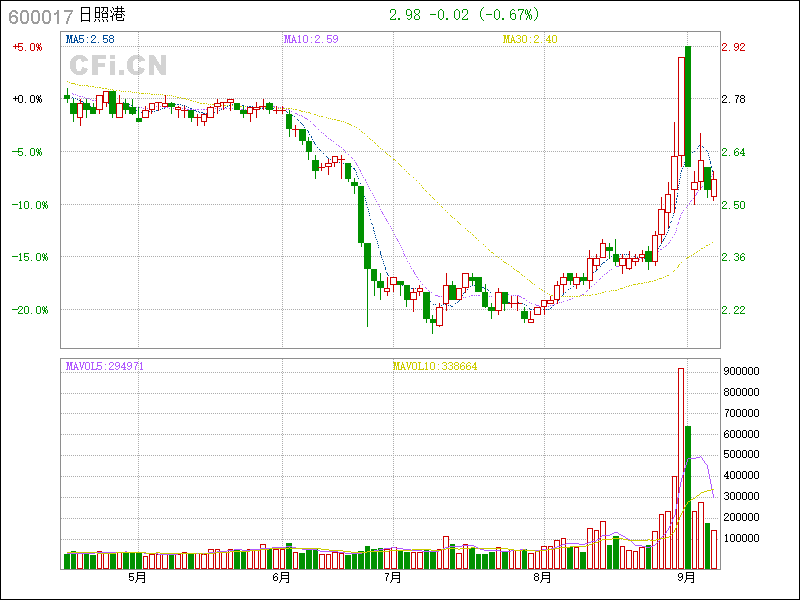The height and width of the screenshot is (600, 800).
Task: Select the 9月 time axis label
Action: (x=686, y=577)
